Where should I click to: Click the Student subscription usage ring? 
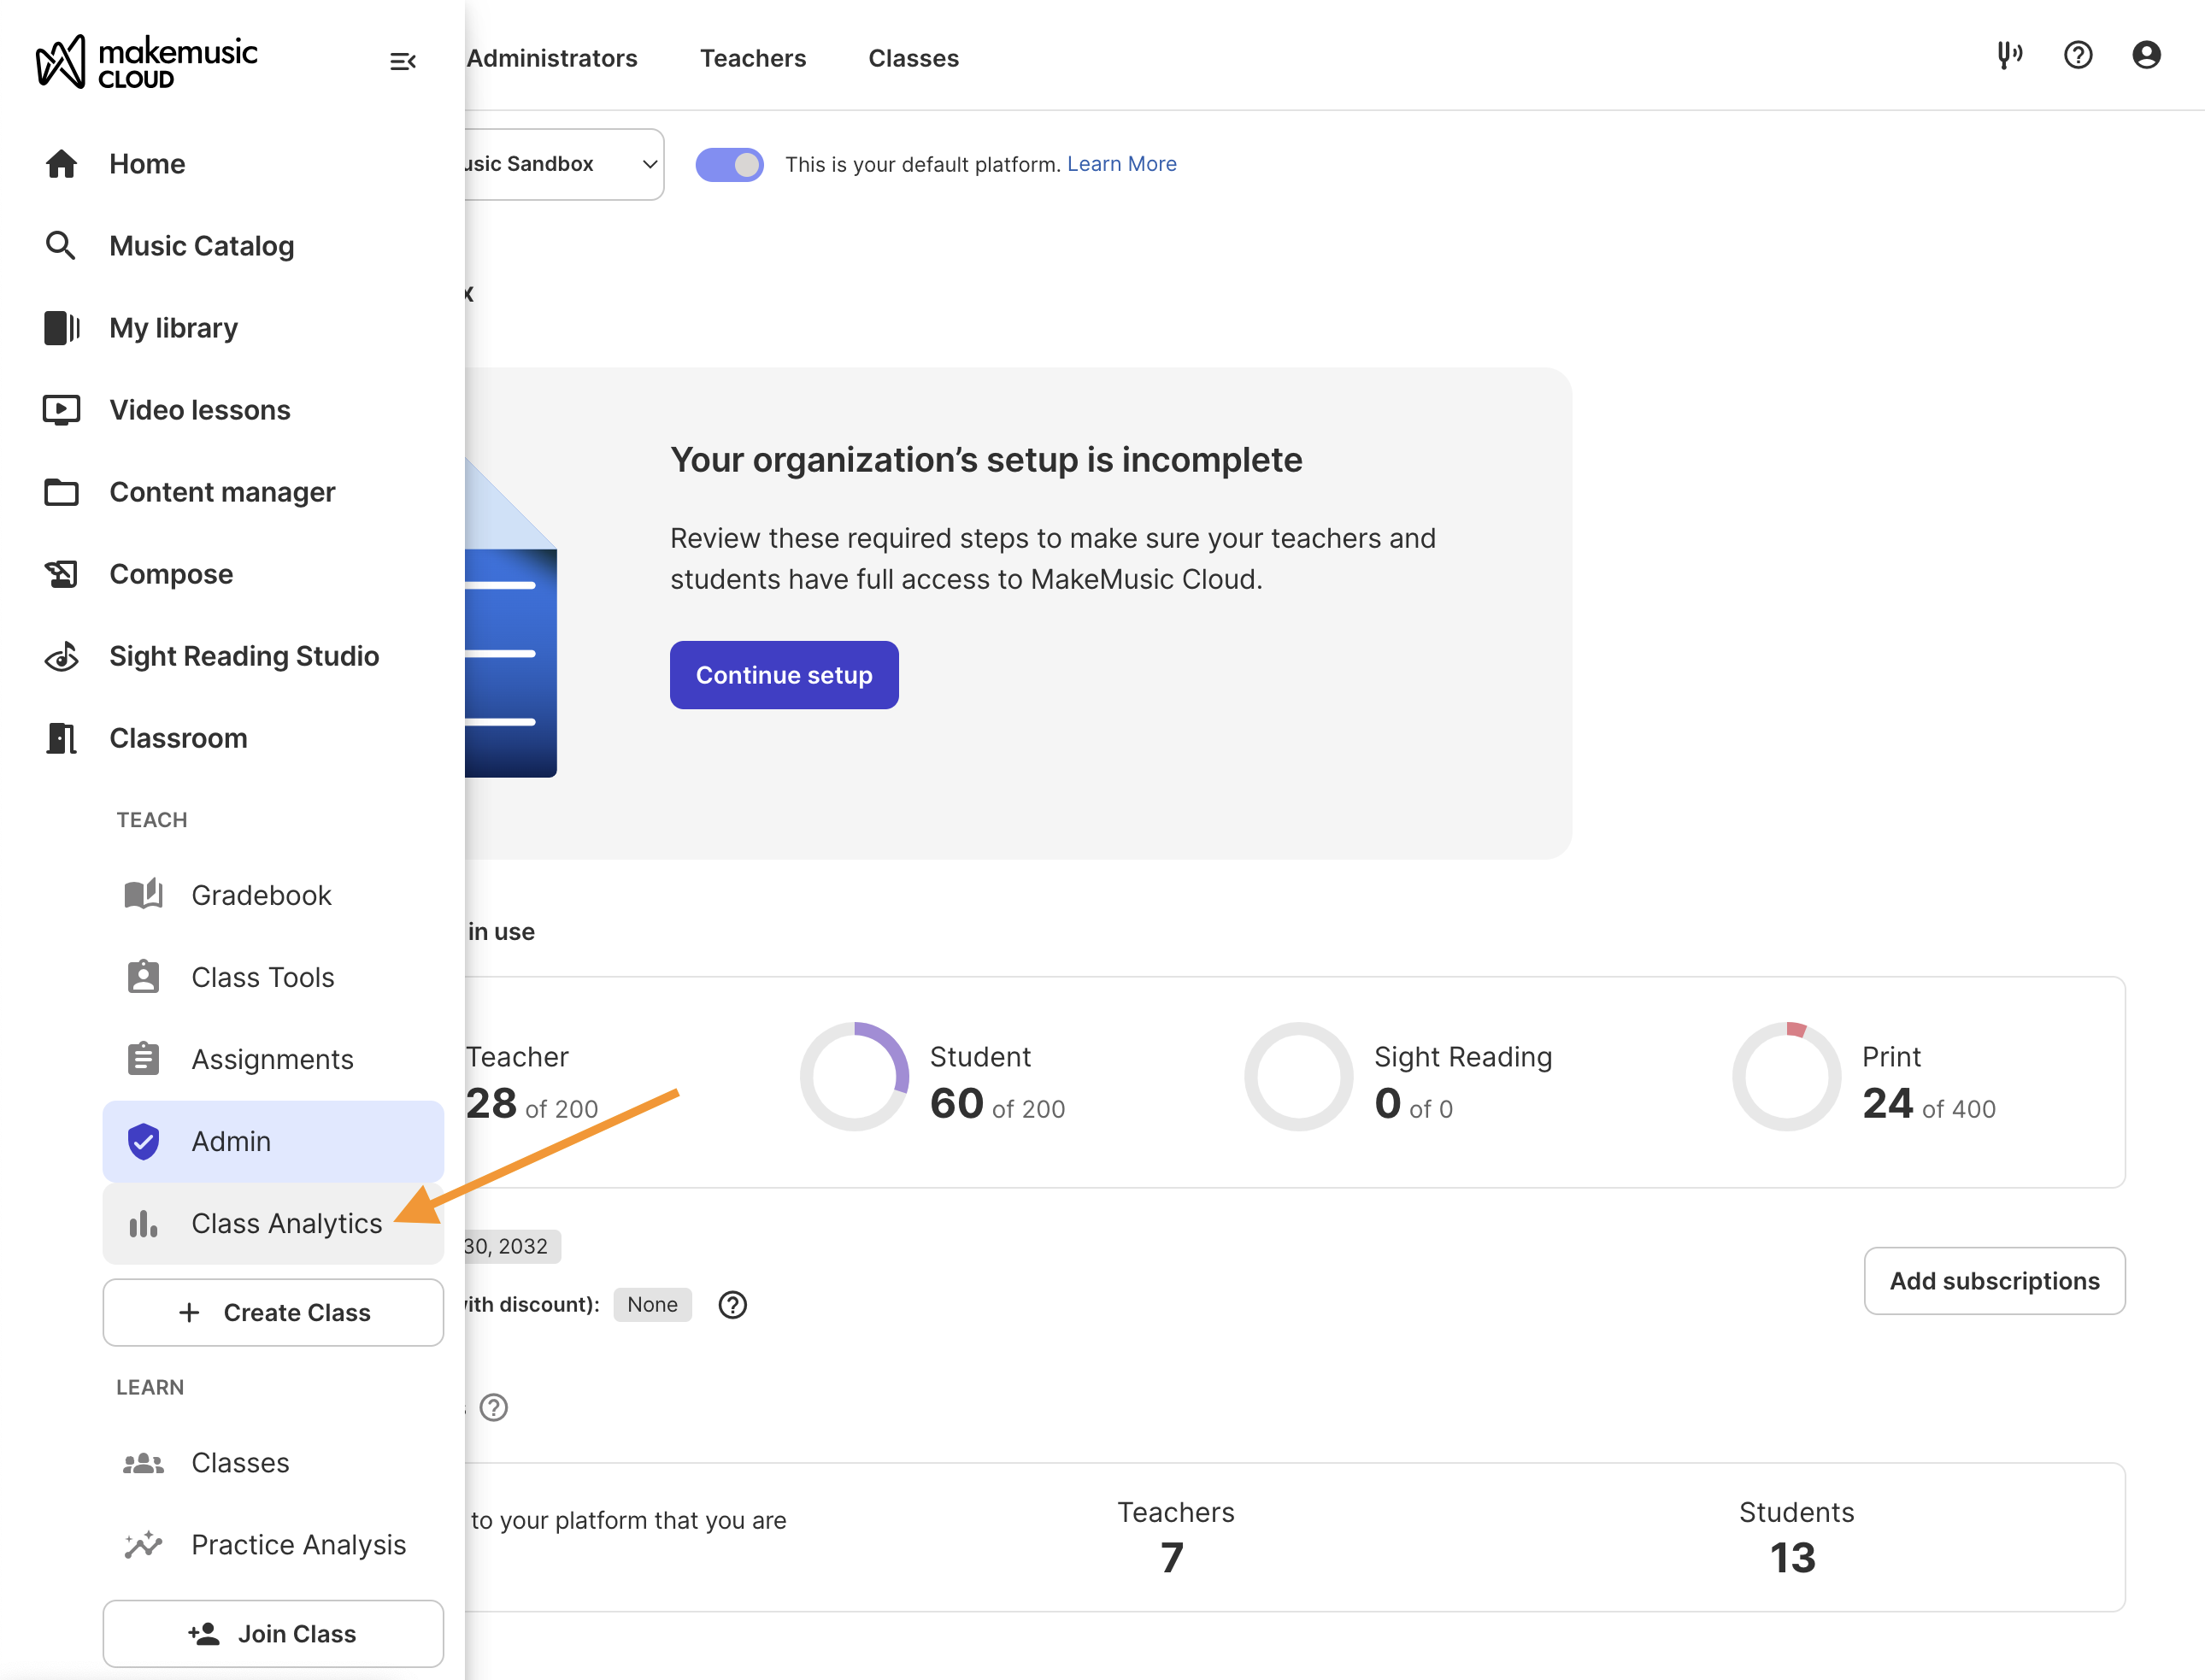(855, 1077)
